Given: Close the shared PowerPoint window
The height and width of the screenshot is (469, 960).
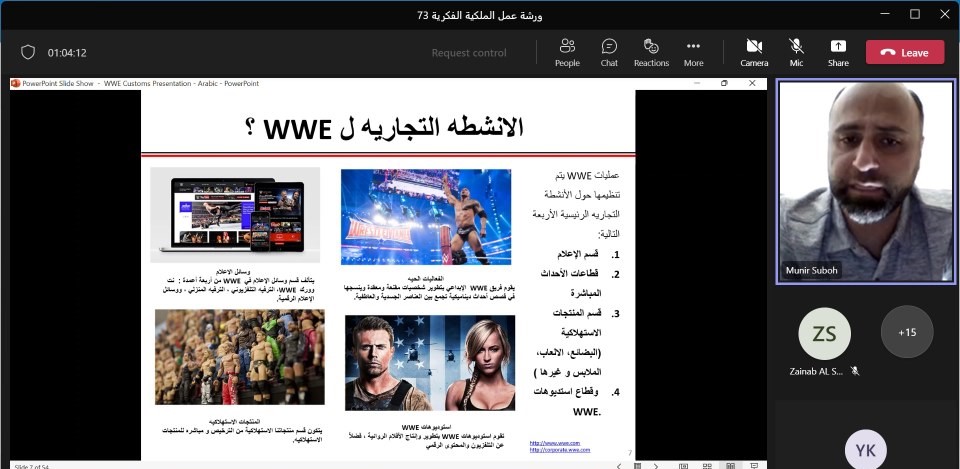Looking at the screenshot, I should point(752,83).
